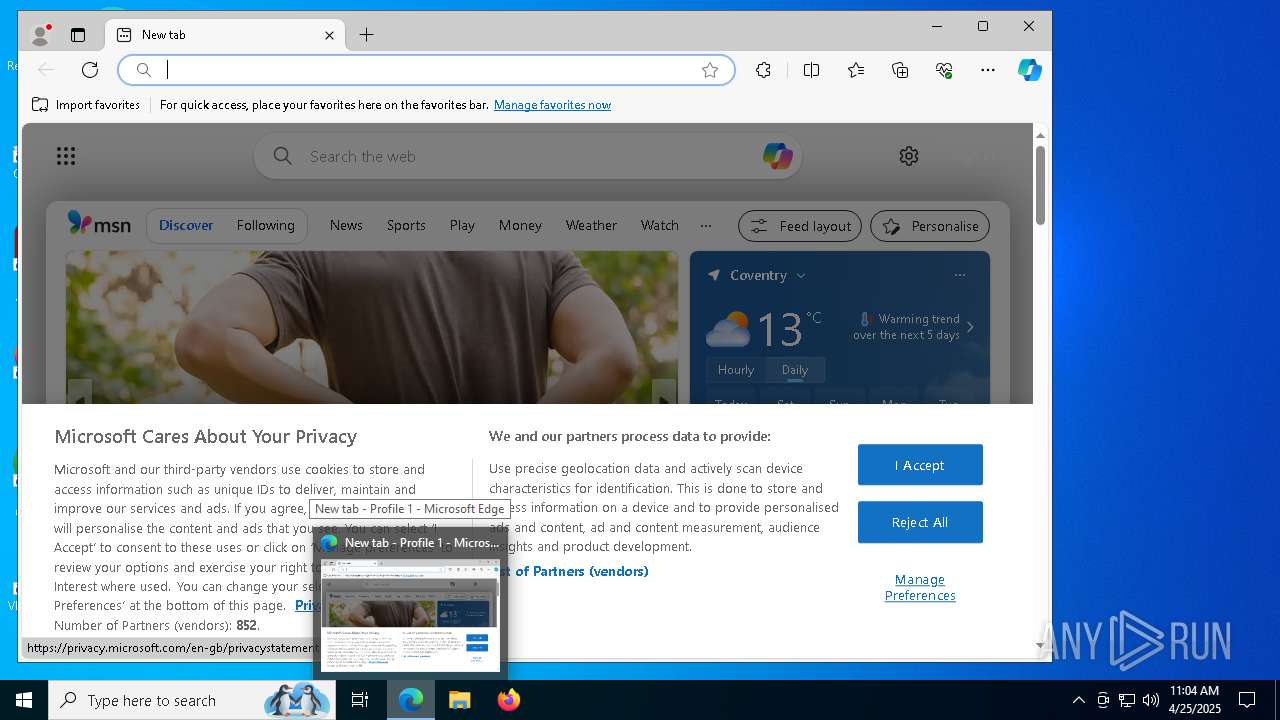Open the News section
The image size is (1280, 720).
tap(346, 226)
